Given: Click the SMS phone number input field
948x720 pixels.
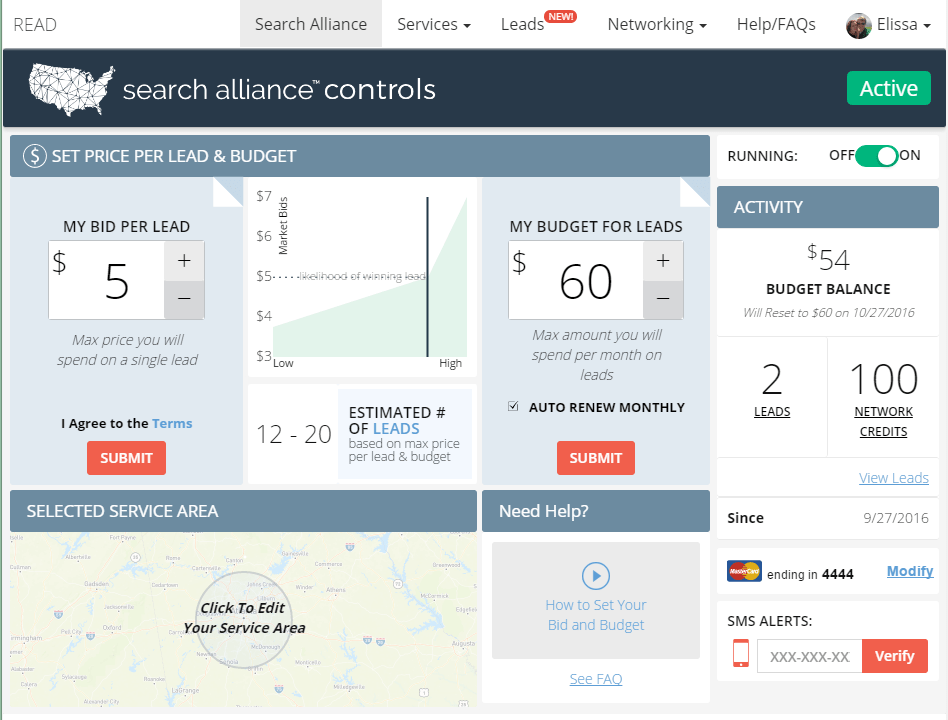Looking at the screenshot, I should click(811, 655).
